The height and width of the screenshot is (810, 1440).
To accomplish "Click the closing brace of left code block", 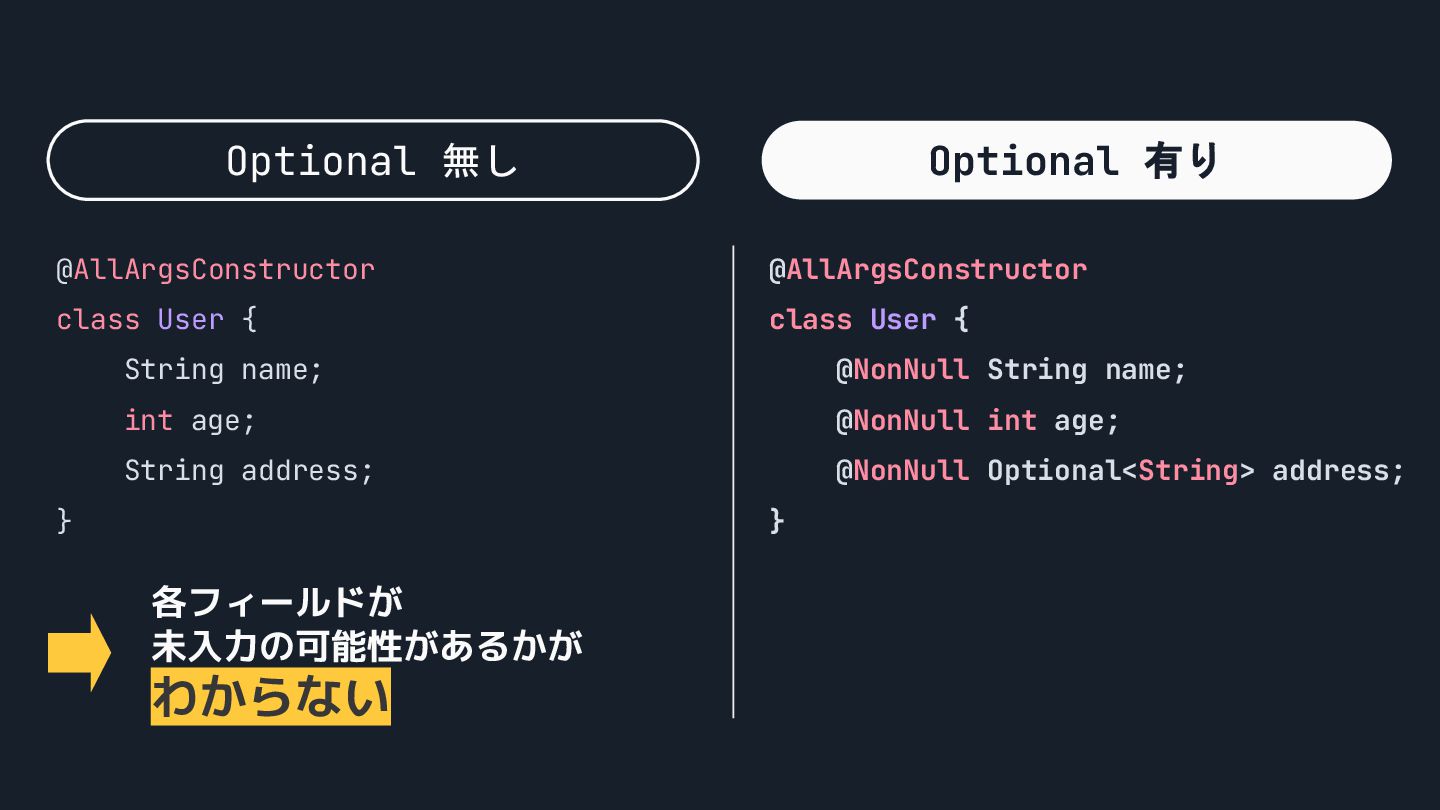I will (x=64, y=520).
